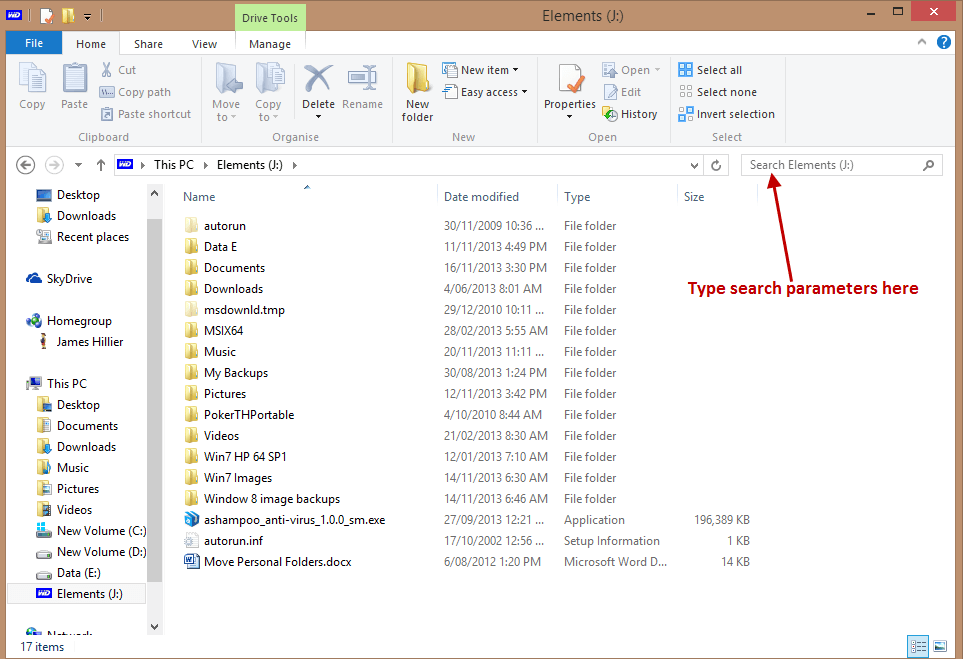
Task: Open the History button
Action: click(x=630, y=114)
